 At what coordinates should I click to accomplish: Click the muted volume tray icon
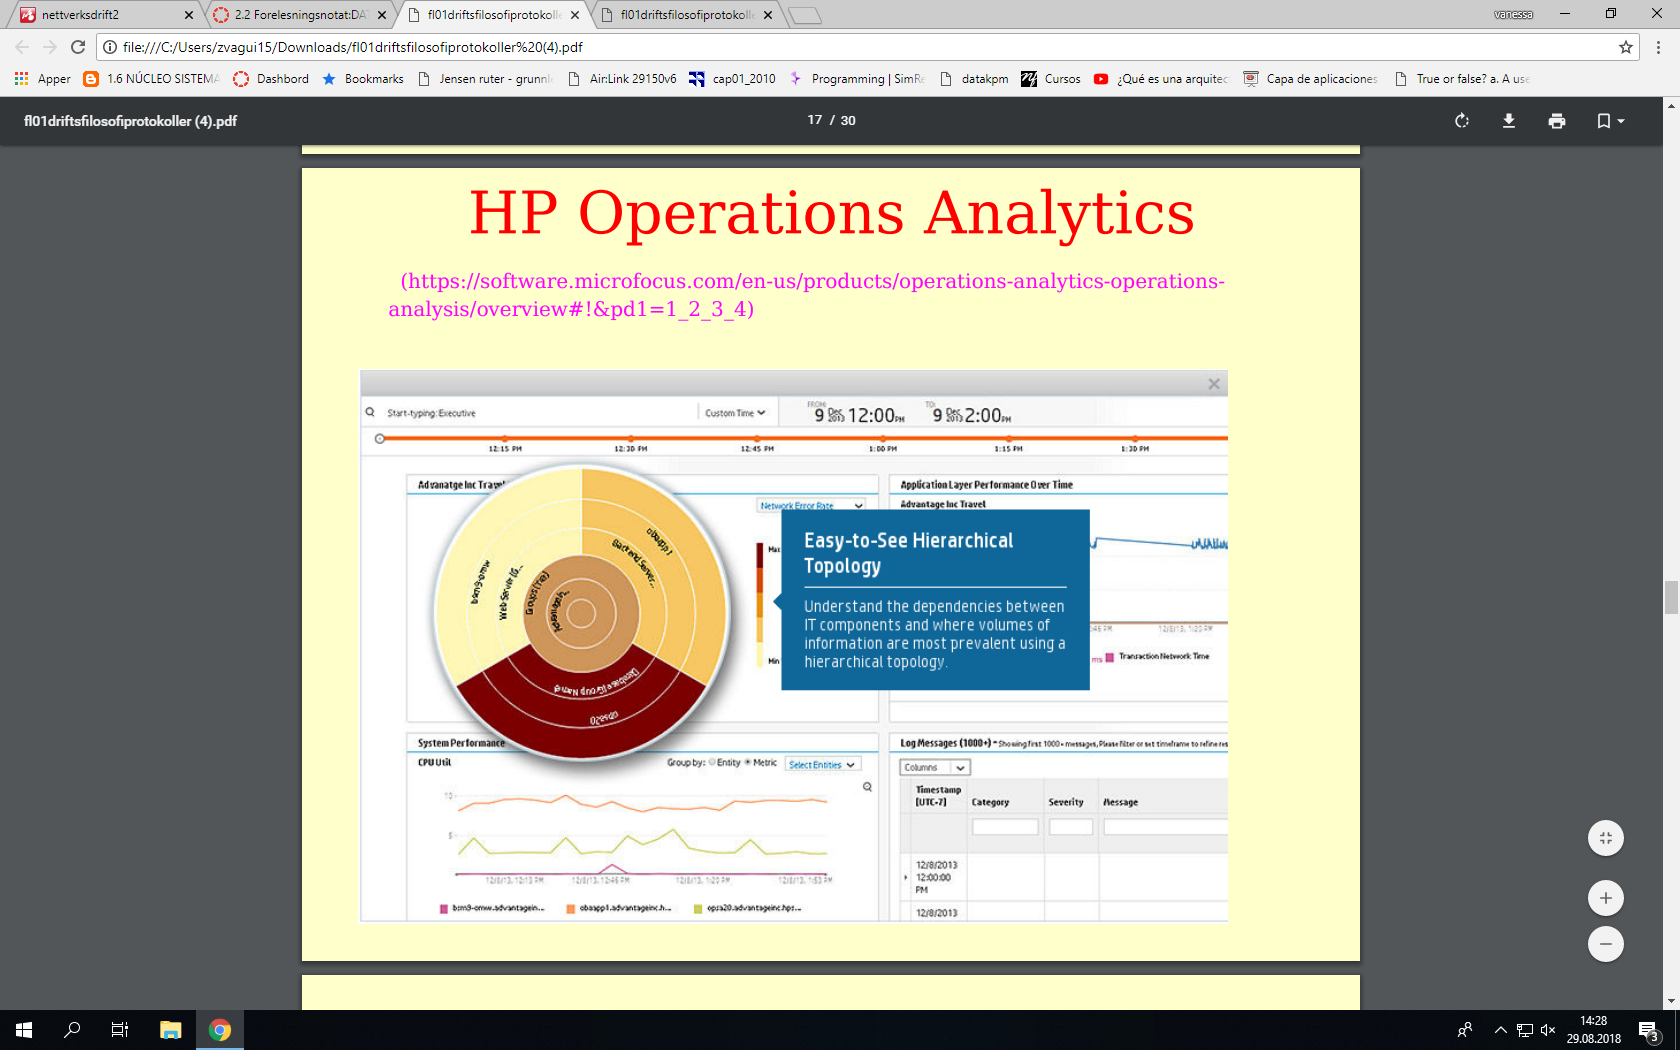[x=1548, y=1030]
